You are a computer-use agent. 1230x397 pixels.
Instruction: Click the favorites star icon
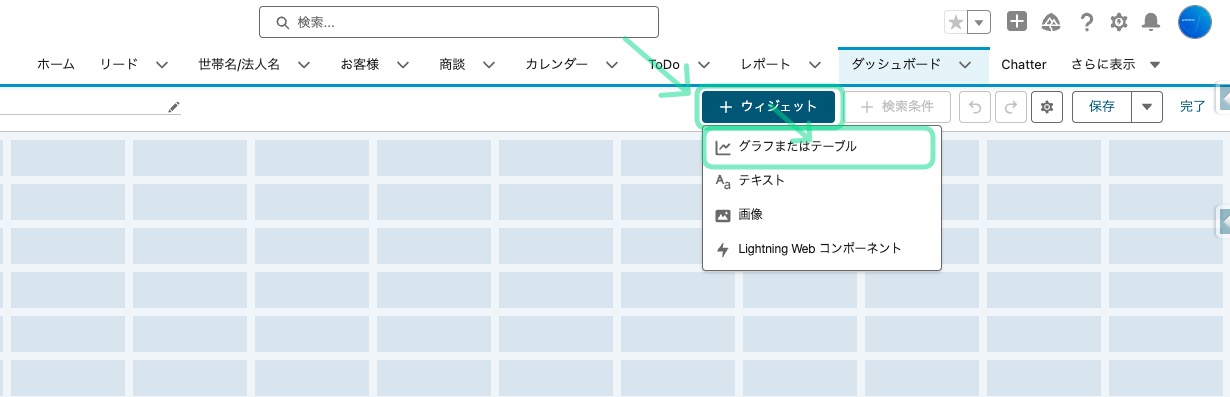(x=956, y=22)
